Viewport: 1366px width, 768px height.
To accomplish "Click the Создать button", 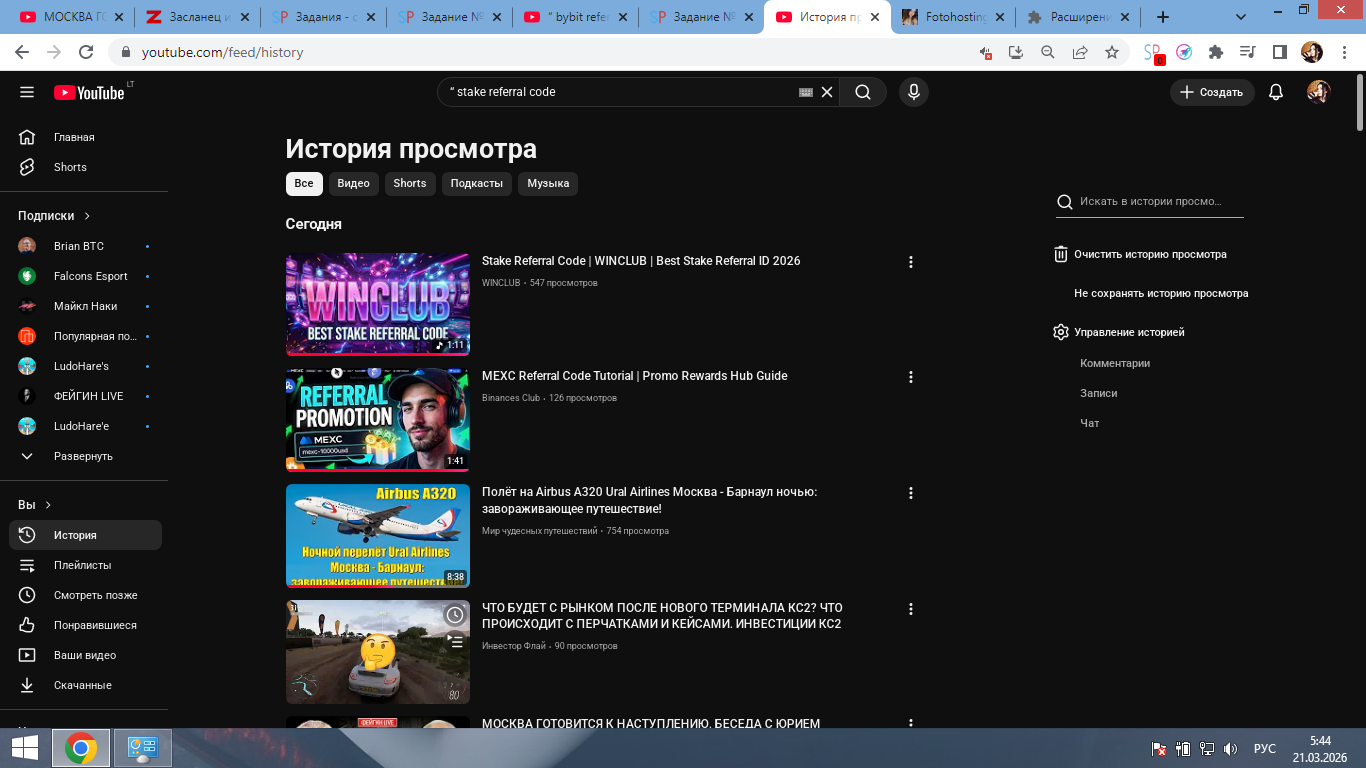I will click(x=1212, y=92).
